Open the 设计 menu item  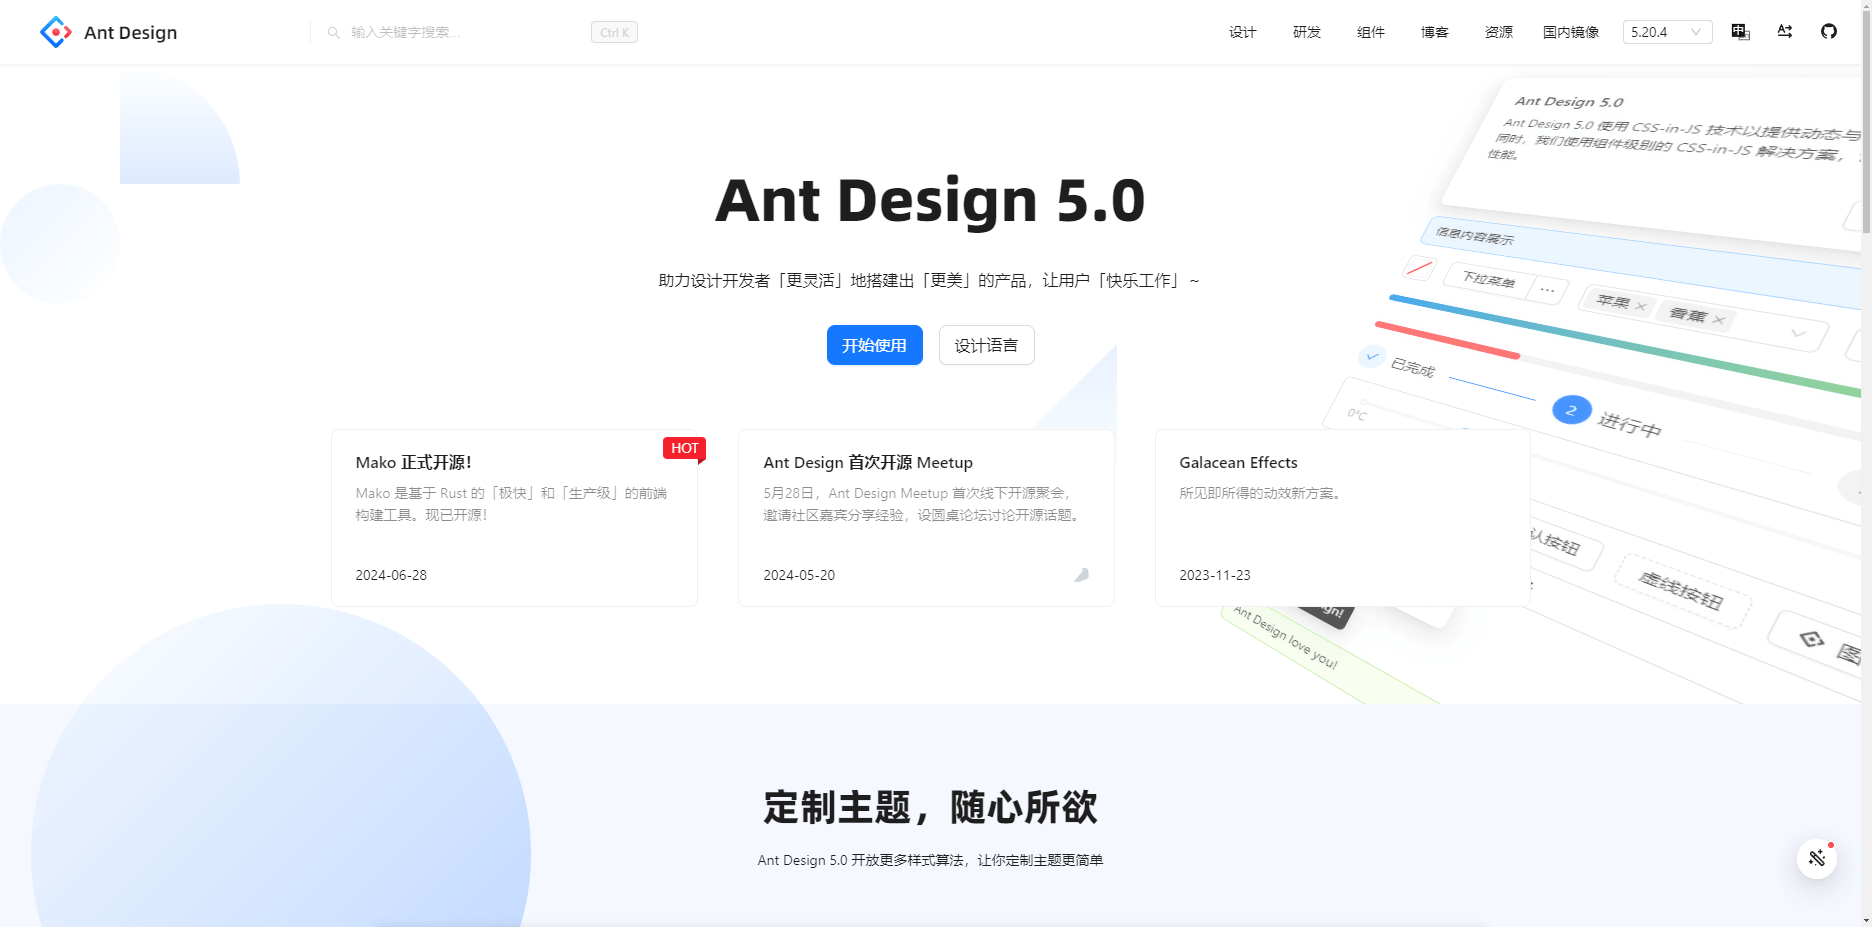[x=1243, y=32]
